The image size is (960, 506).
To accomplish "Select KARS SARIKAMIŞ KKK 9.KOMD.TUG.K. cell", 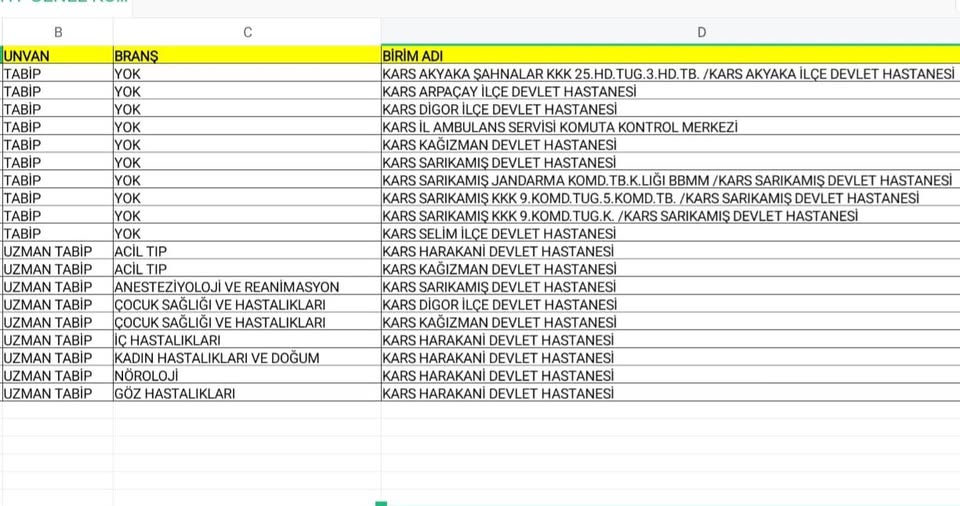I will pos(670,216).
